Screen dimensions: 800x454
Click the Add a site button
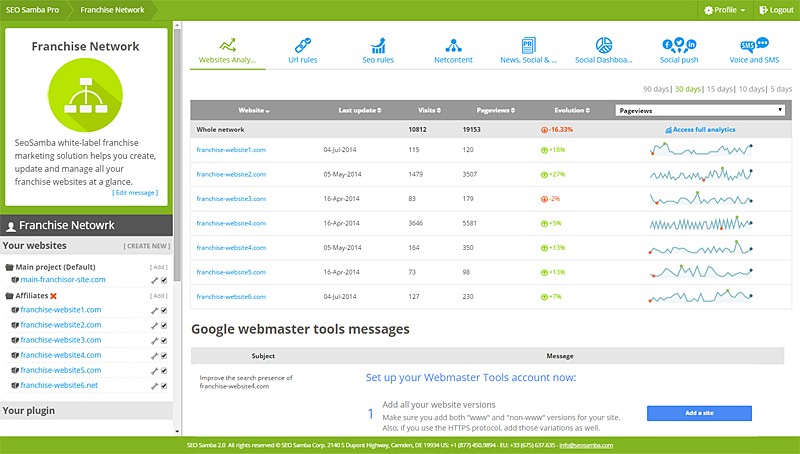click(x=699, y=413)
